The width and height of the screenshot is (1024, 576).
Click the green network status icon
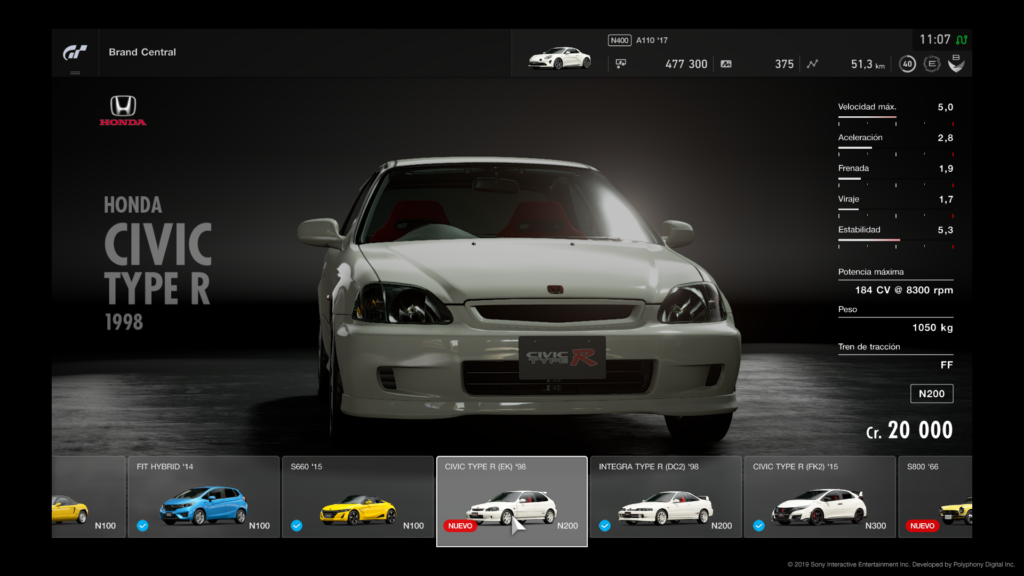(x=962, y=40)
